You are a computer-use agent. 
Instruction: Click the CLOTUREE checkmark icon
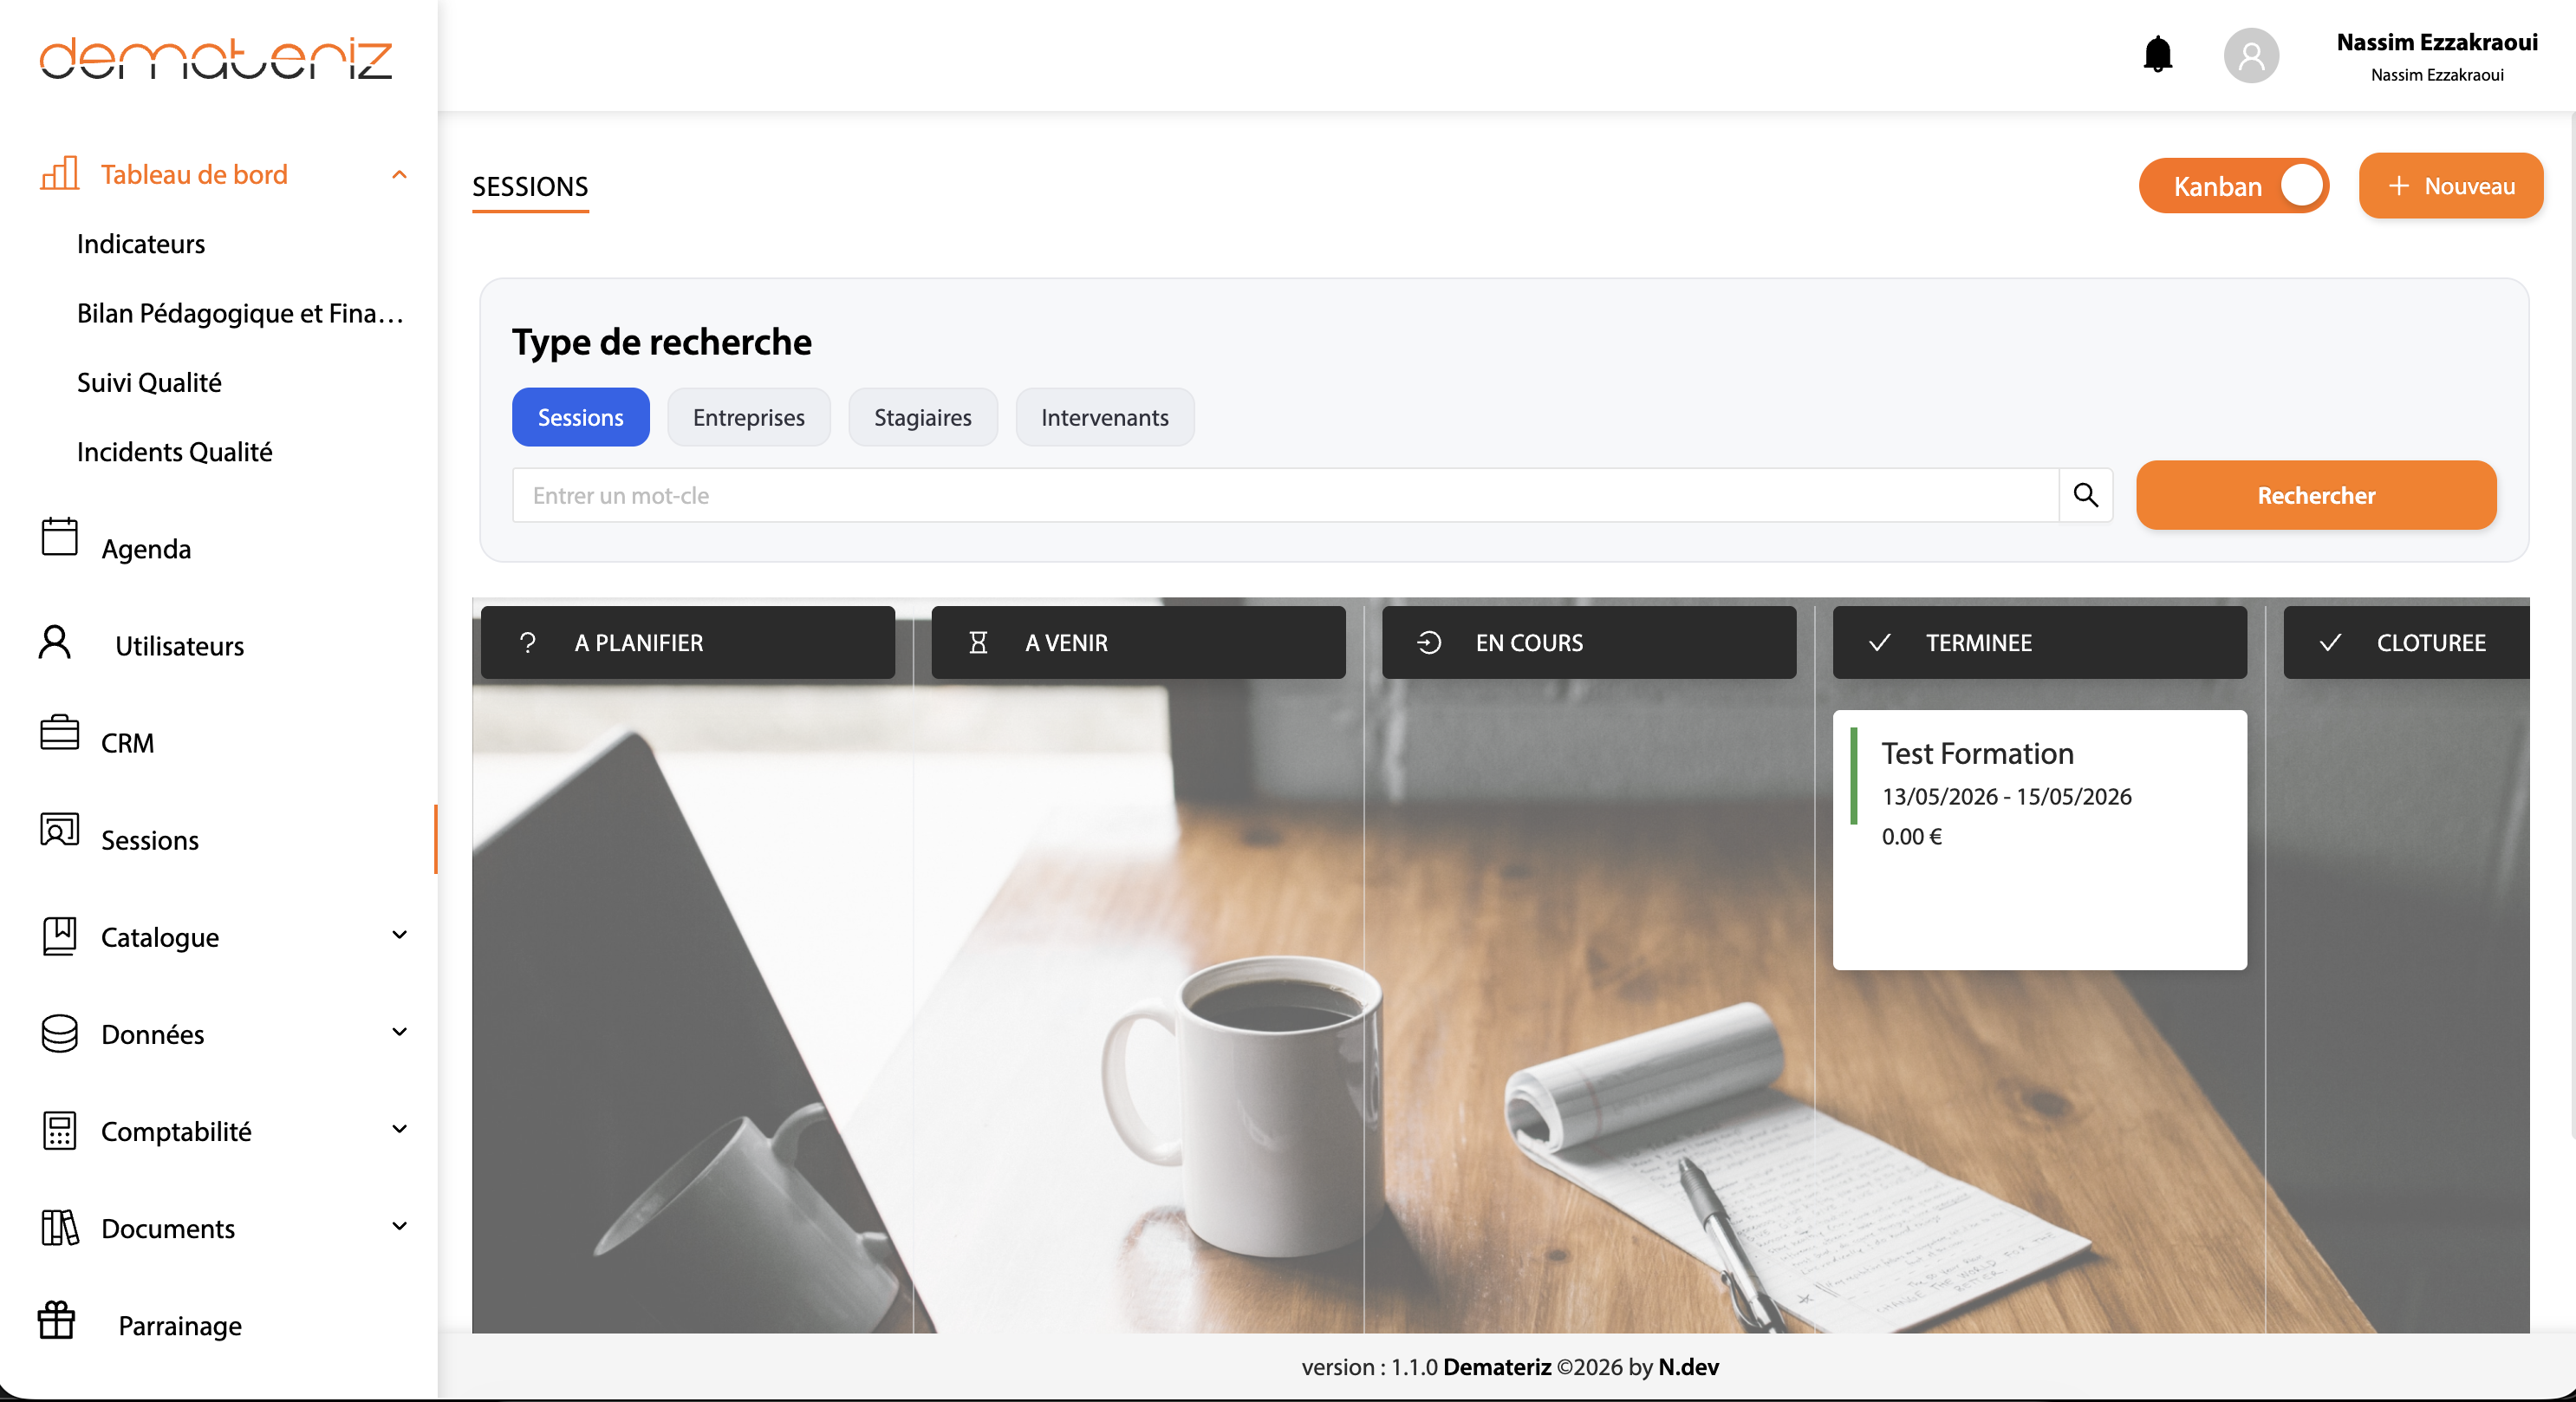(2330, 642)
